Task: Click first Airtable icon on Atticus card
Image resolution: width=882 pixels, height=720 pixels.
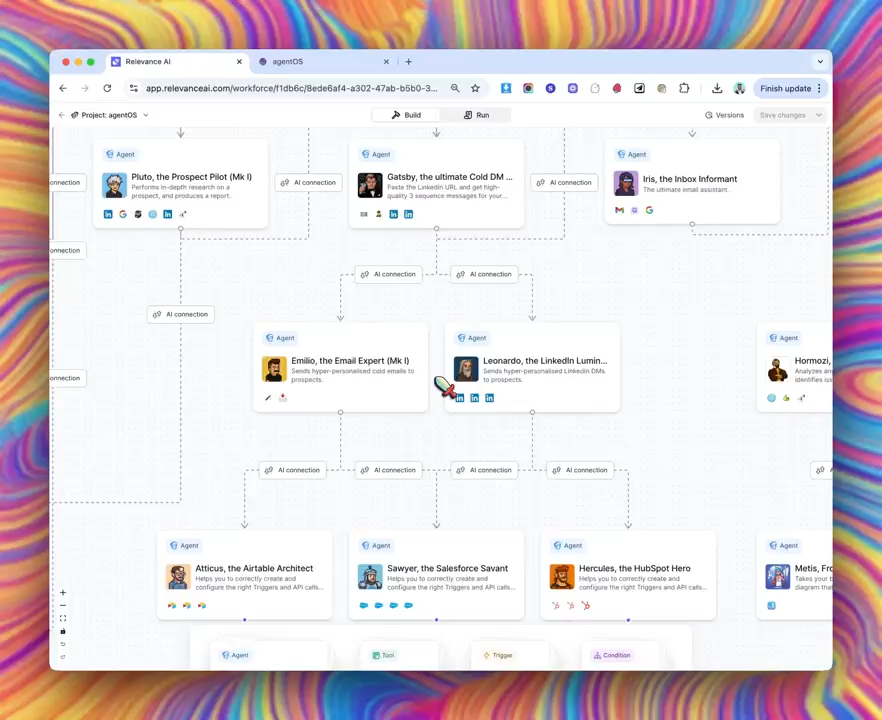Action: pos(172,605)
